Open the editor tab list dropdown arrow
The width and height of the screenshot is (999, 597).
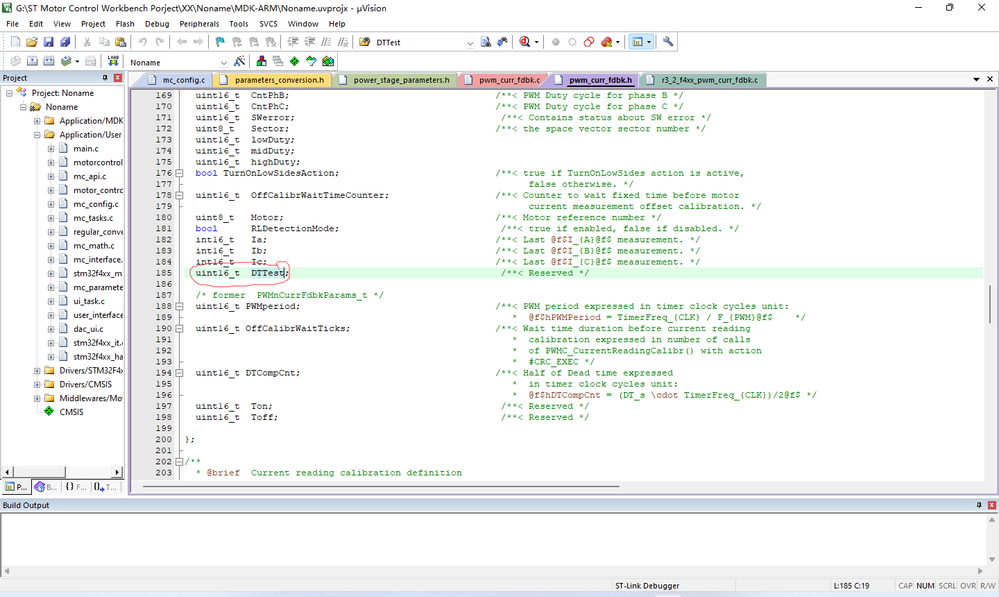(x=976, y=80)
